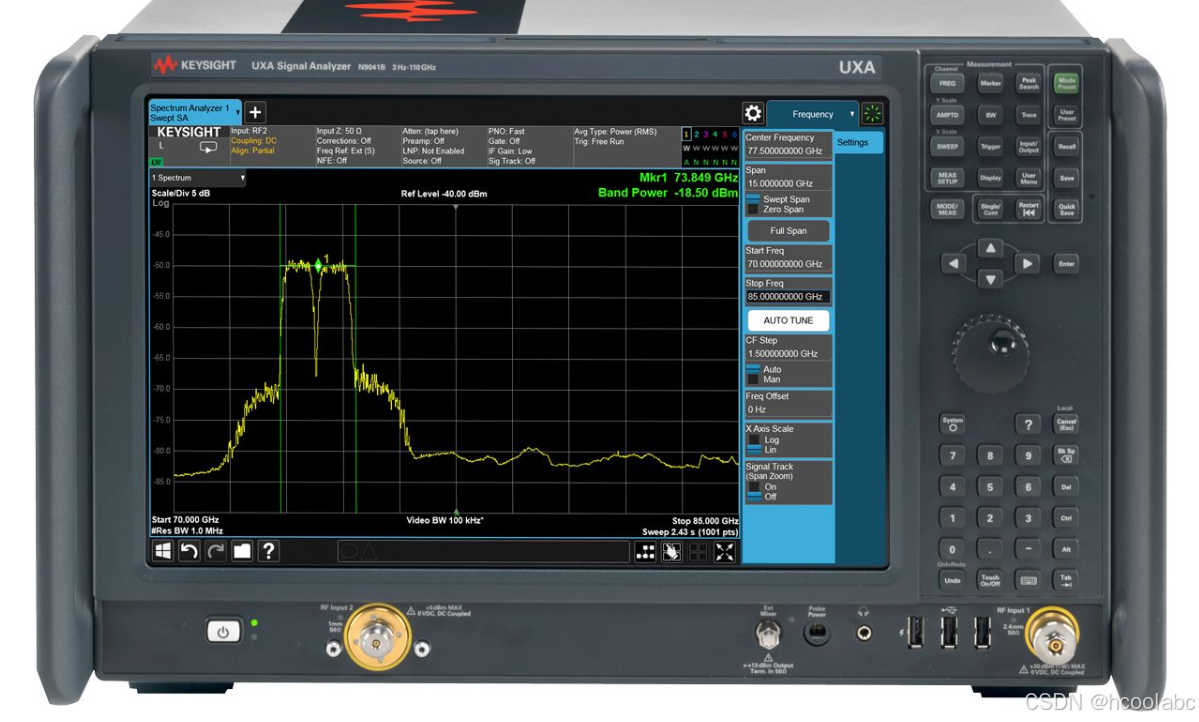Tap the Quick Save key
Image resolution: width=1199 pixels, height=722 pixels.
click(1066, 209)
